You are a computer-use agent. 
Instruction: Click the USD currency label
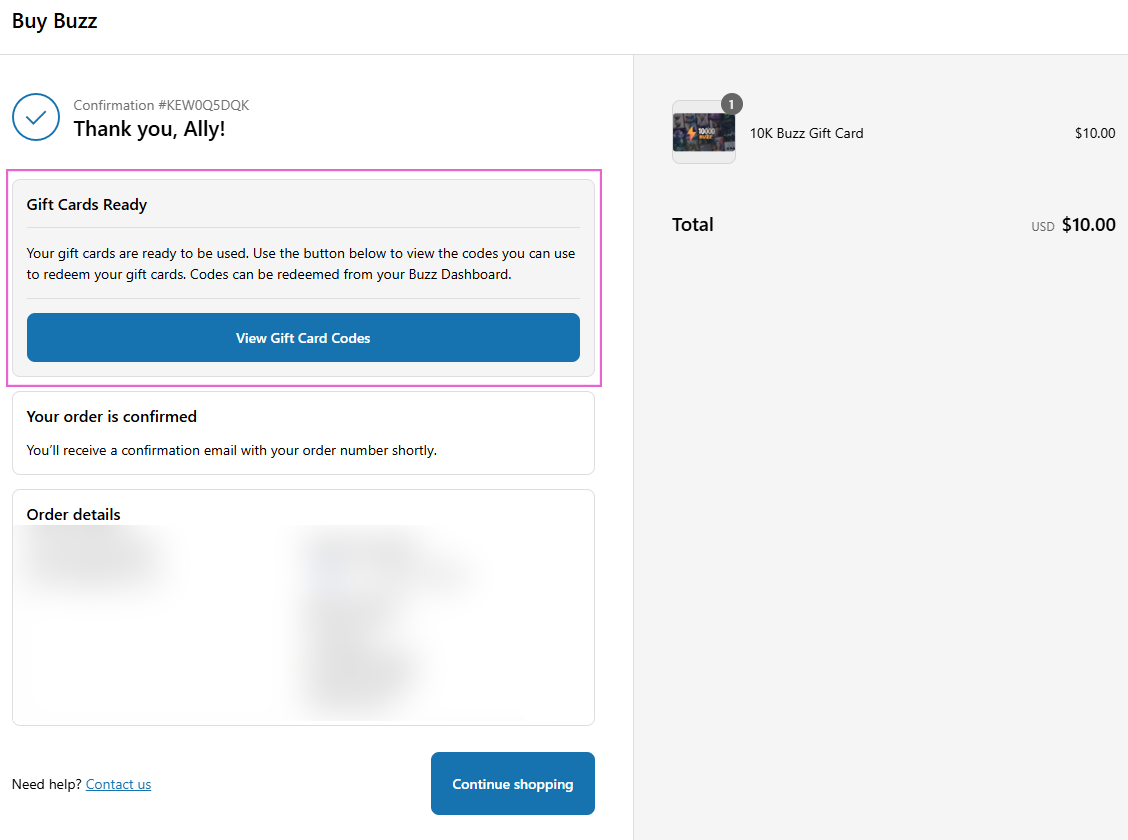[1043, 227]
